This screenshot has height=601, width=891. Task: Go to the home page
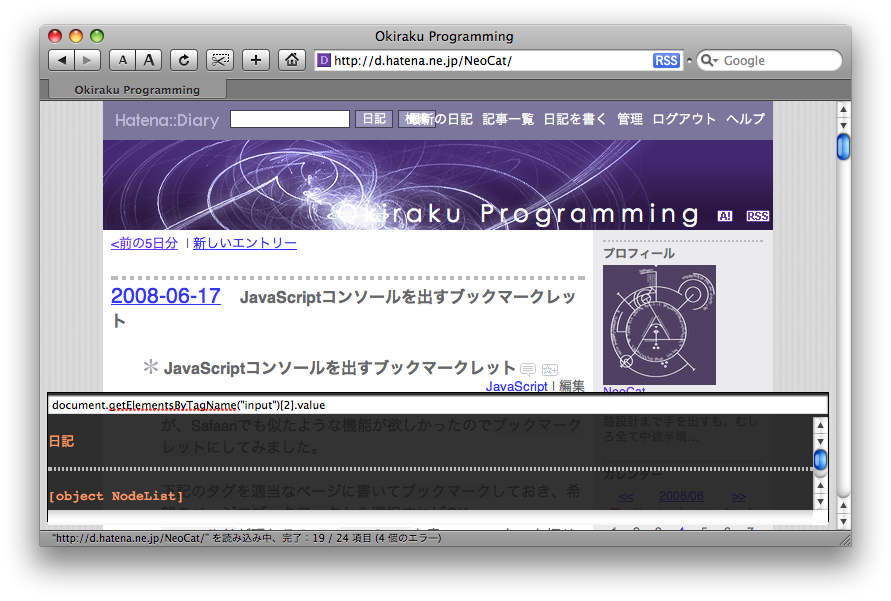[291, 60]
